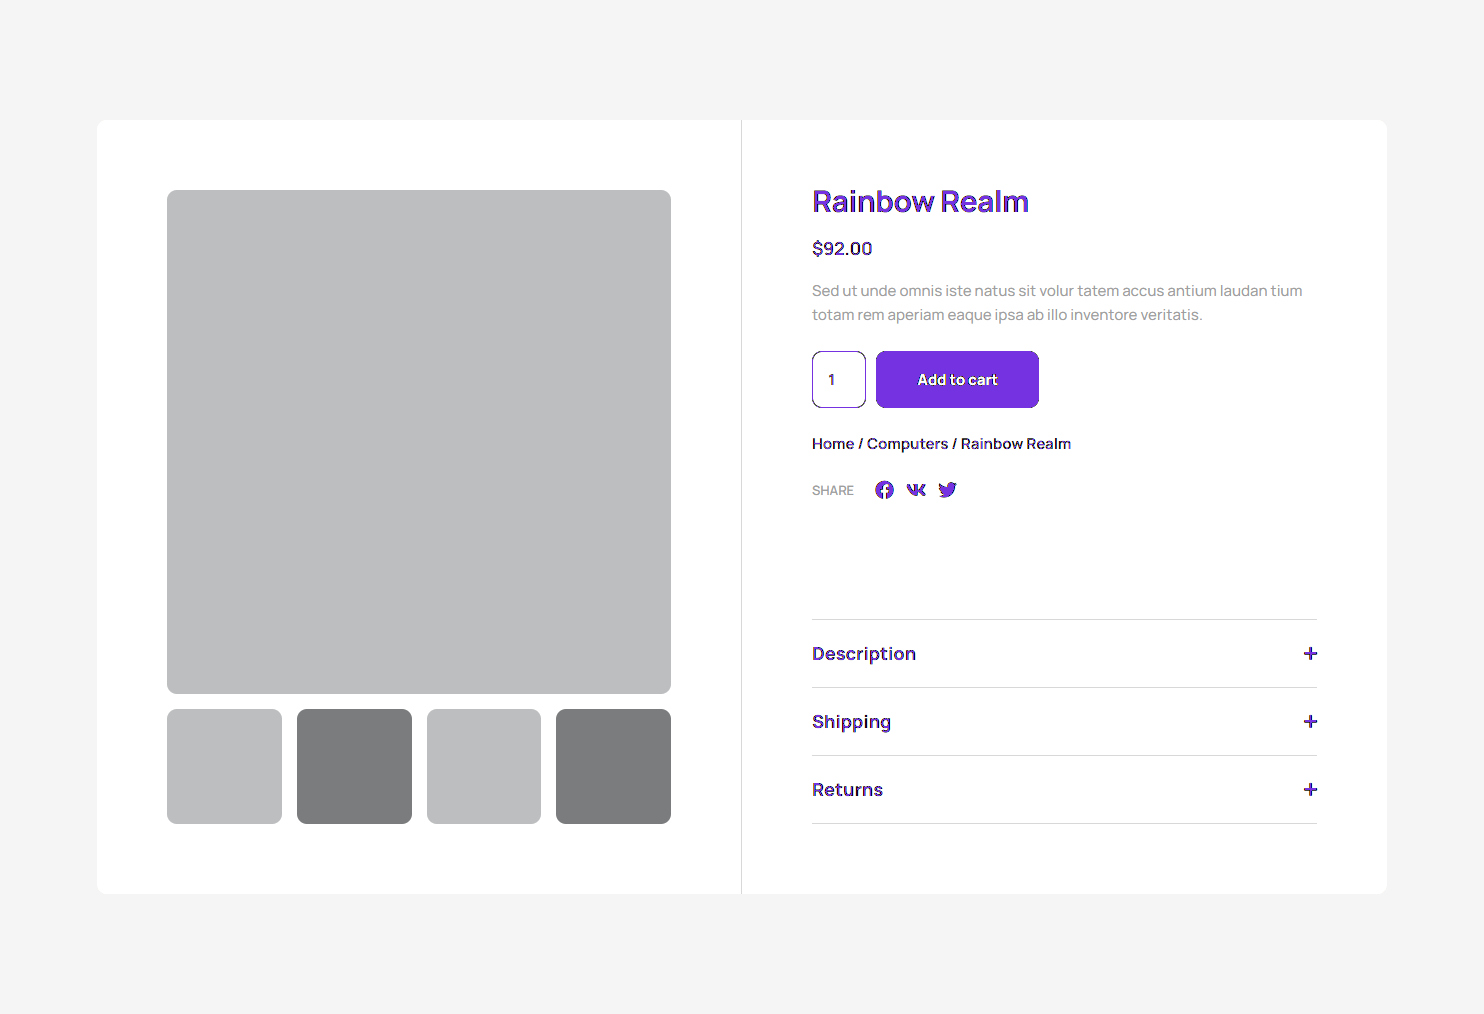Open the Returns accordion heading
The height and width of the screenshot is (1014, 1484).
(x=847, y=790)
